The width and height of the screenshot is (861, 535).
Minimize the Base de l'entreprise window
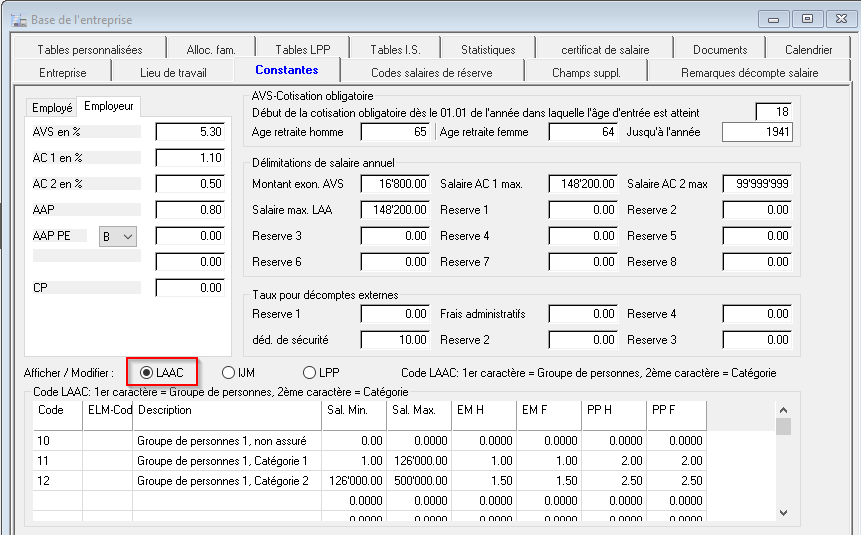(774, 19)
